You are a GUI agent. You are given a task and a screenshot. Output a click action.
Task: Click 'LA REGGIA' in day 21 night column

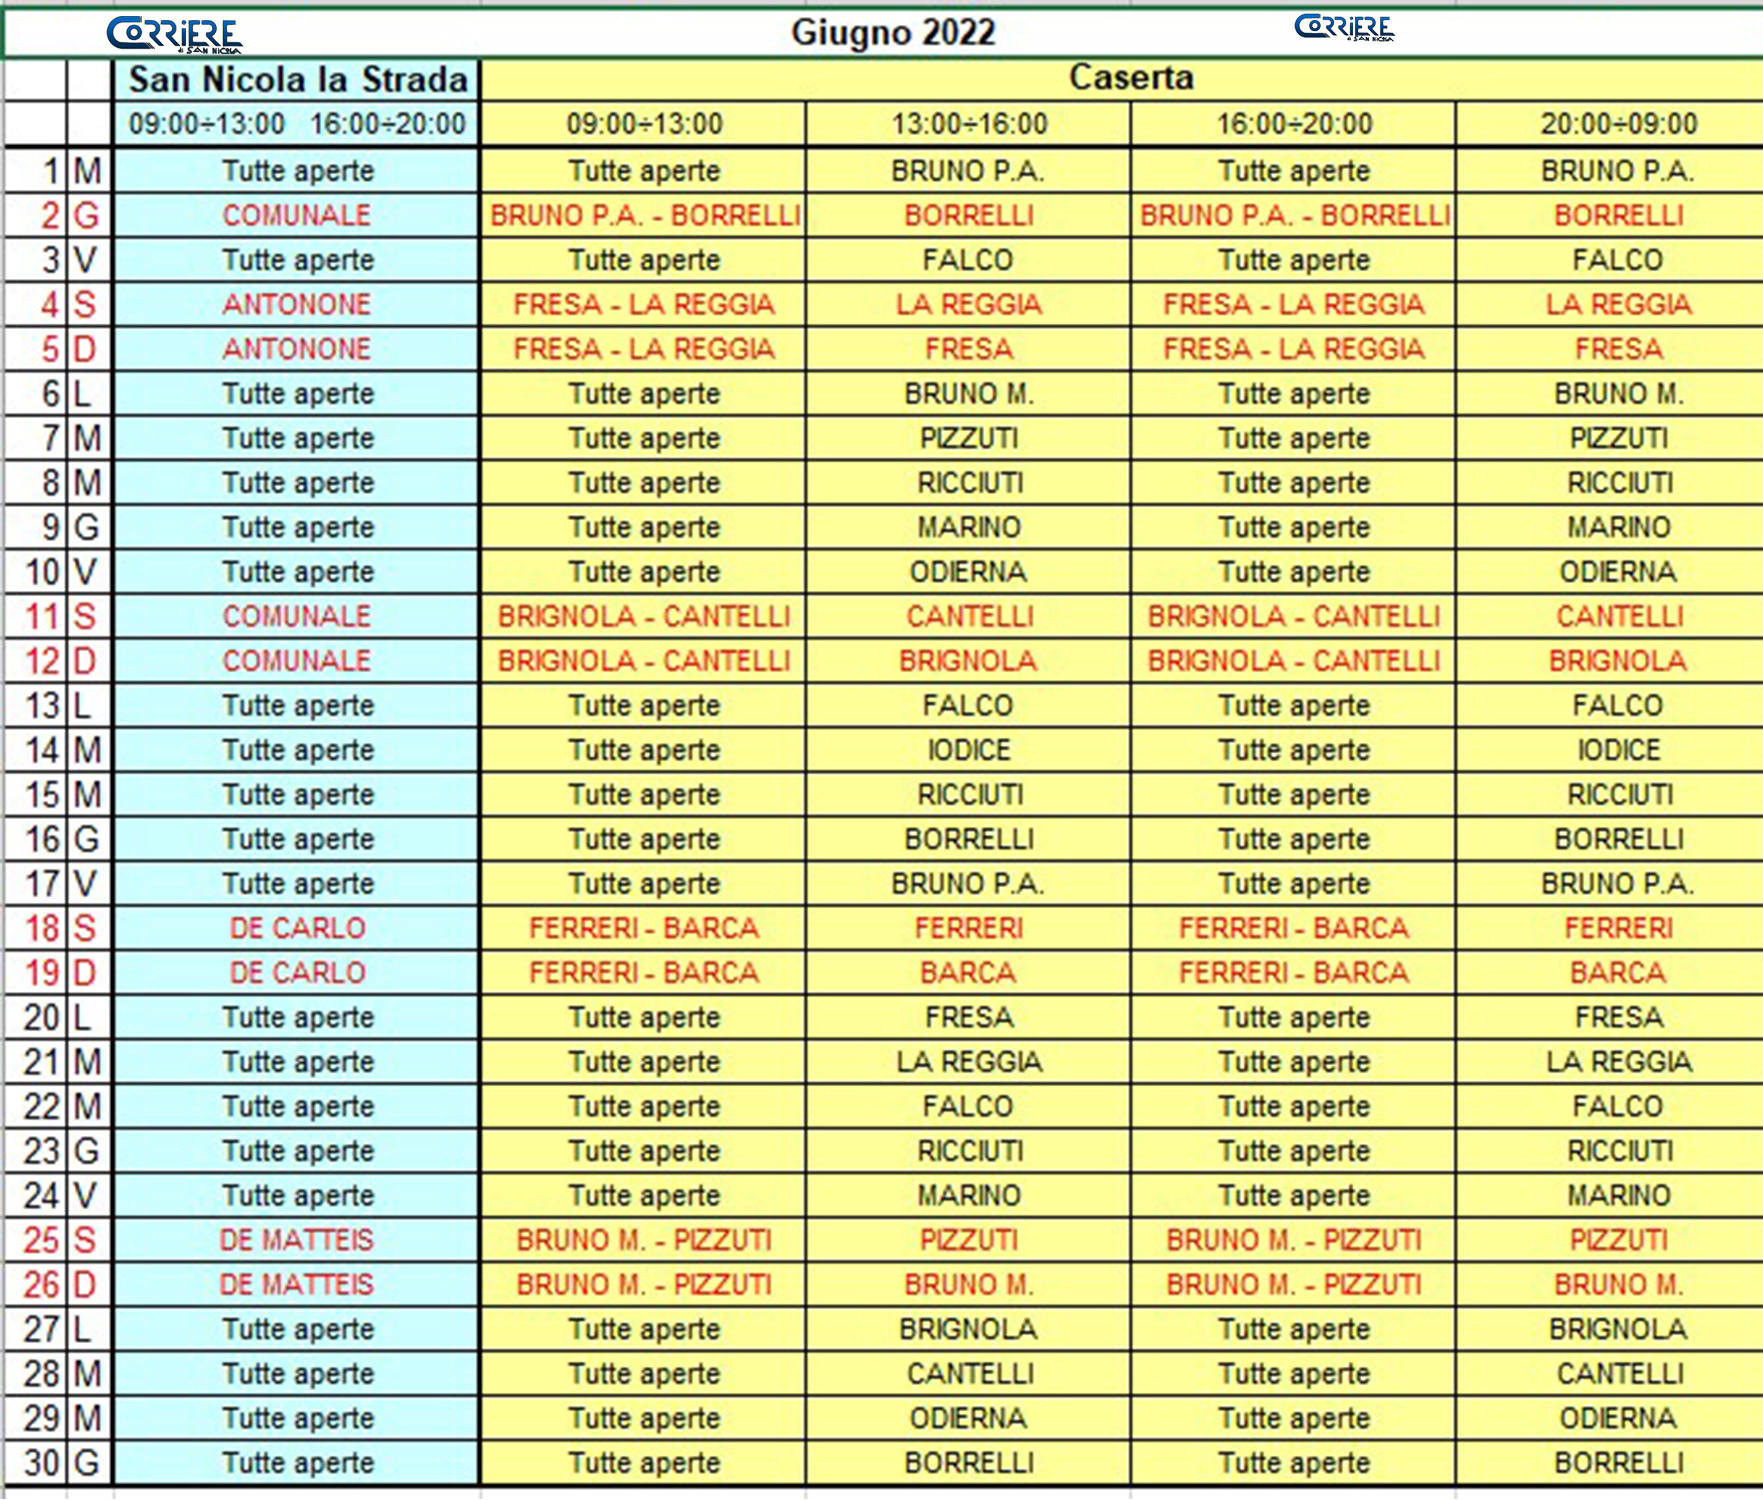pyautogui.click(x=1618, y=1062)
